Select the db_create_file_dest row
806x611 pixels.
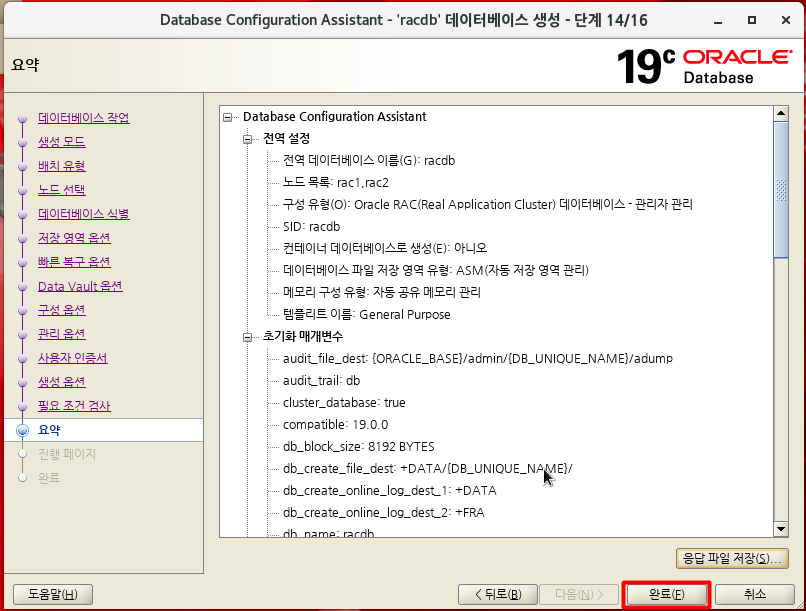tap(428, 469)
